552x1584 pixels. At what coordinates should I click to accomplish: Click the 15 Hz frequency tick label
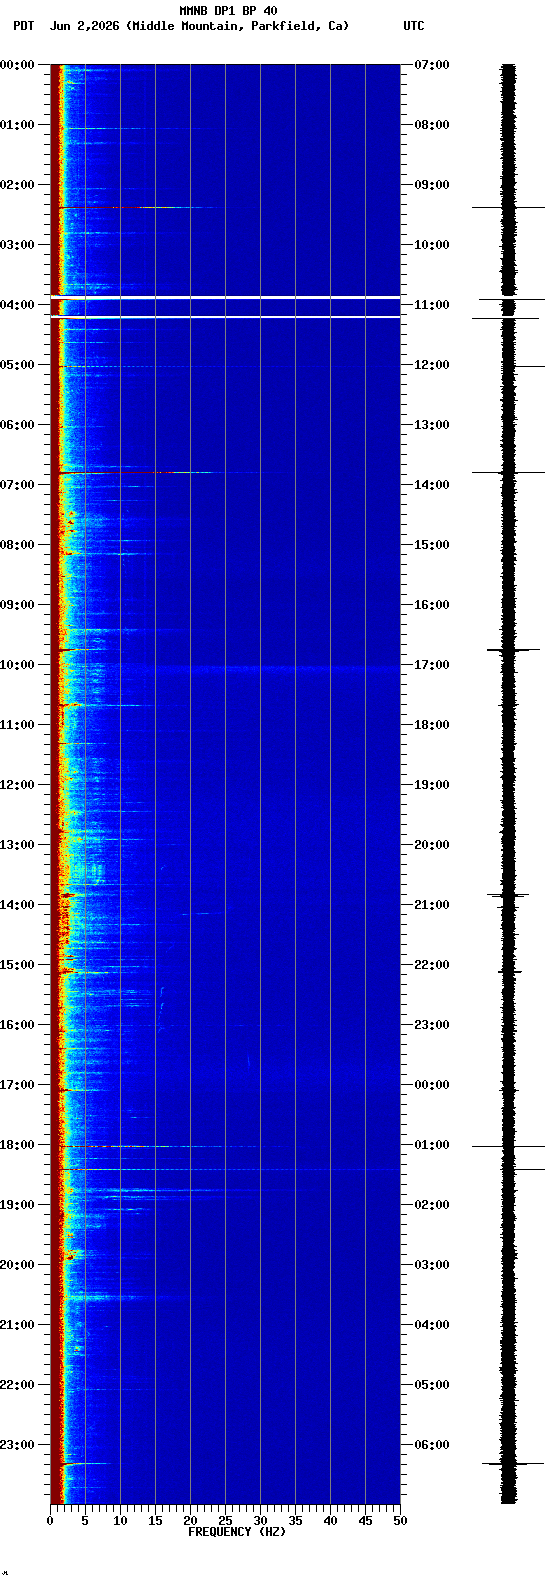155,1521
